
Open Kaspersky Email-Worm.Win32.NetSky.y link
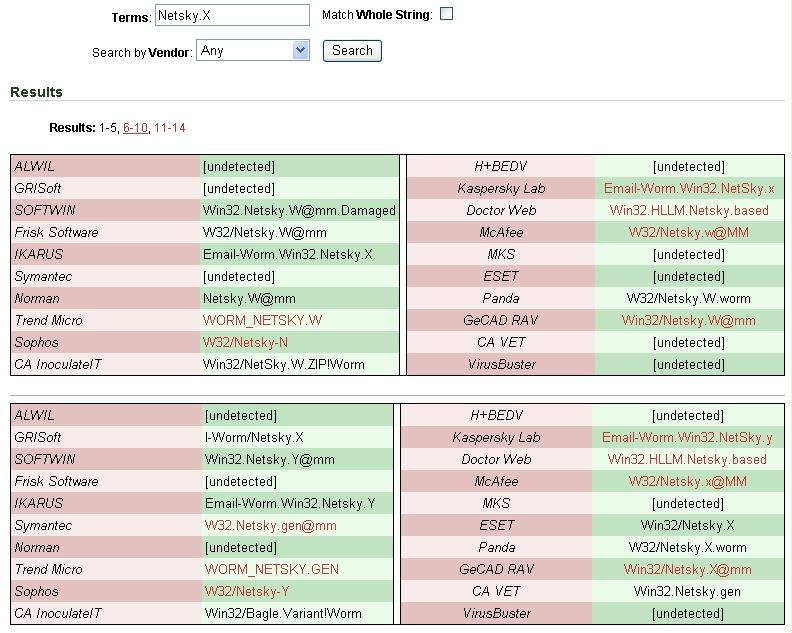(687, 437)
